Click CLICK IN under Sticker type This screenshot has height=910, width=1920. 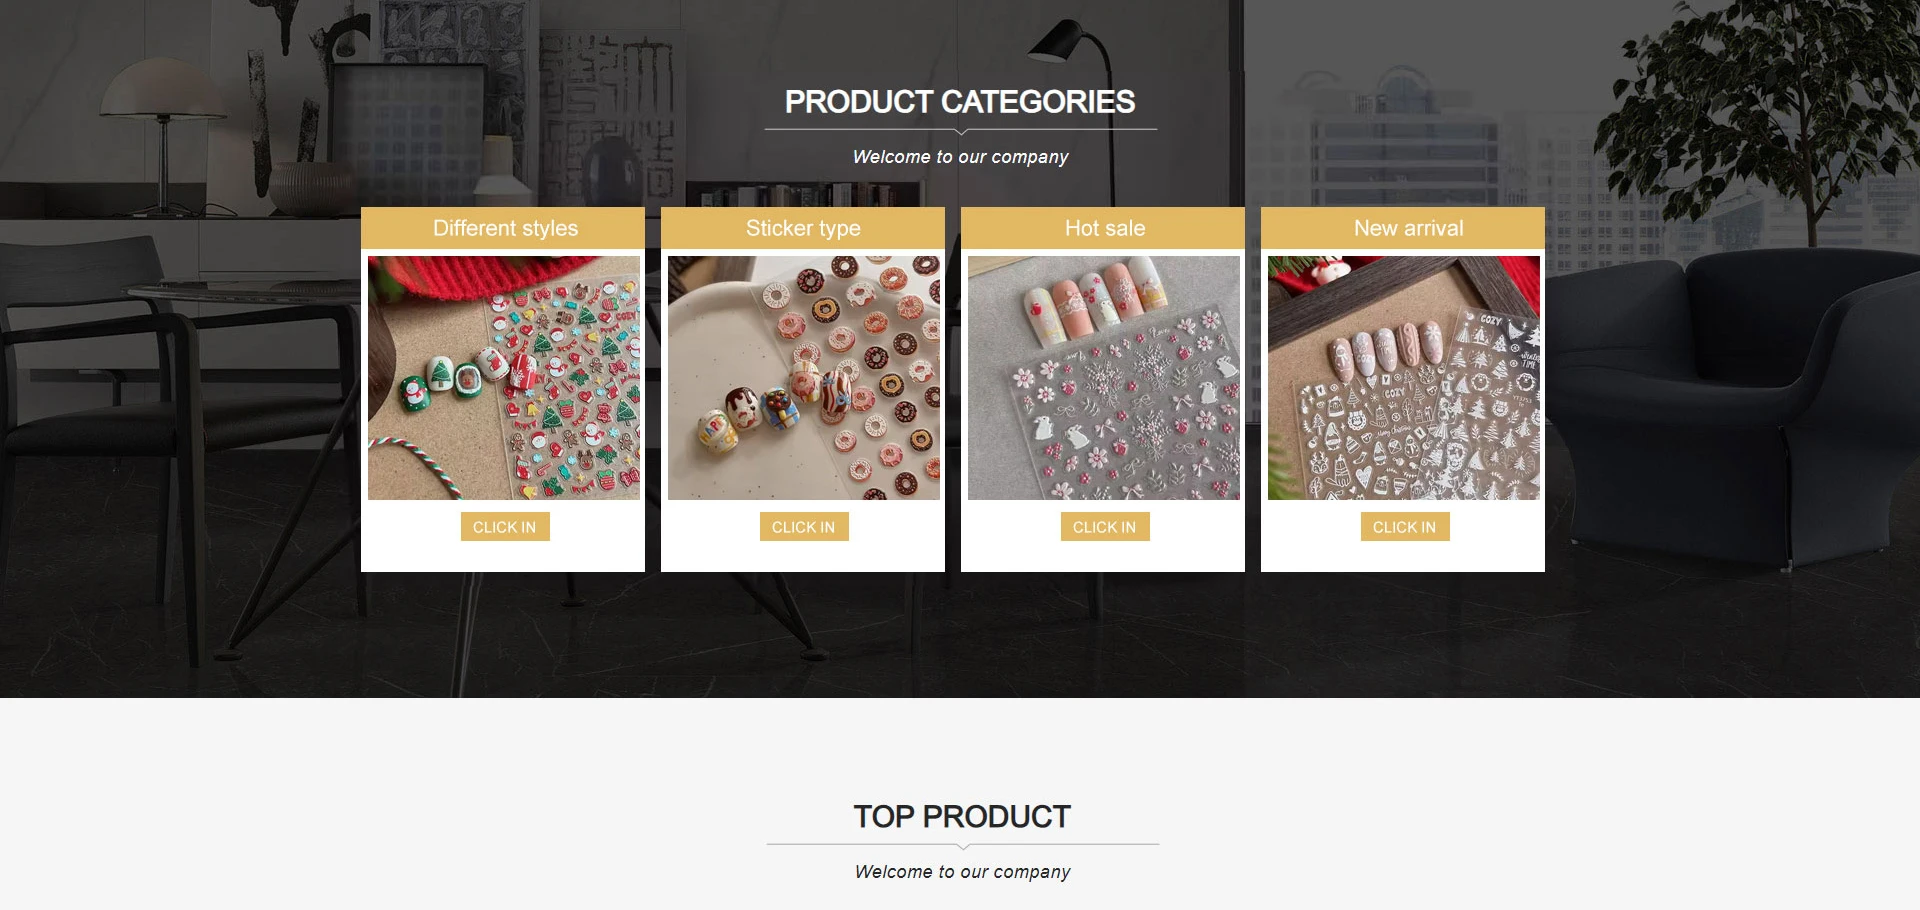pyautogui.click(x=804, y=527)
